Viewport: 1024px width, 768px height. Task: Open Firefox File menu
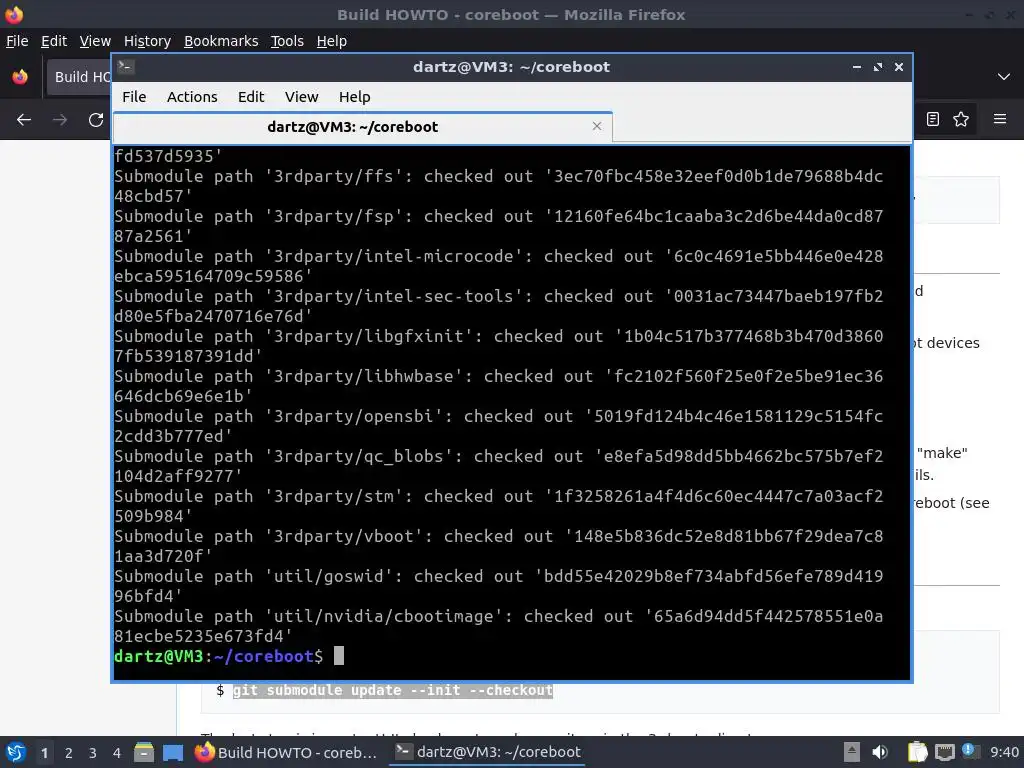[x=17, y=41]
